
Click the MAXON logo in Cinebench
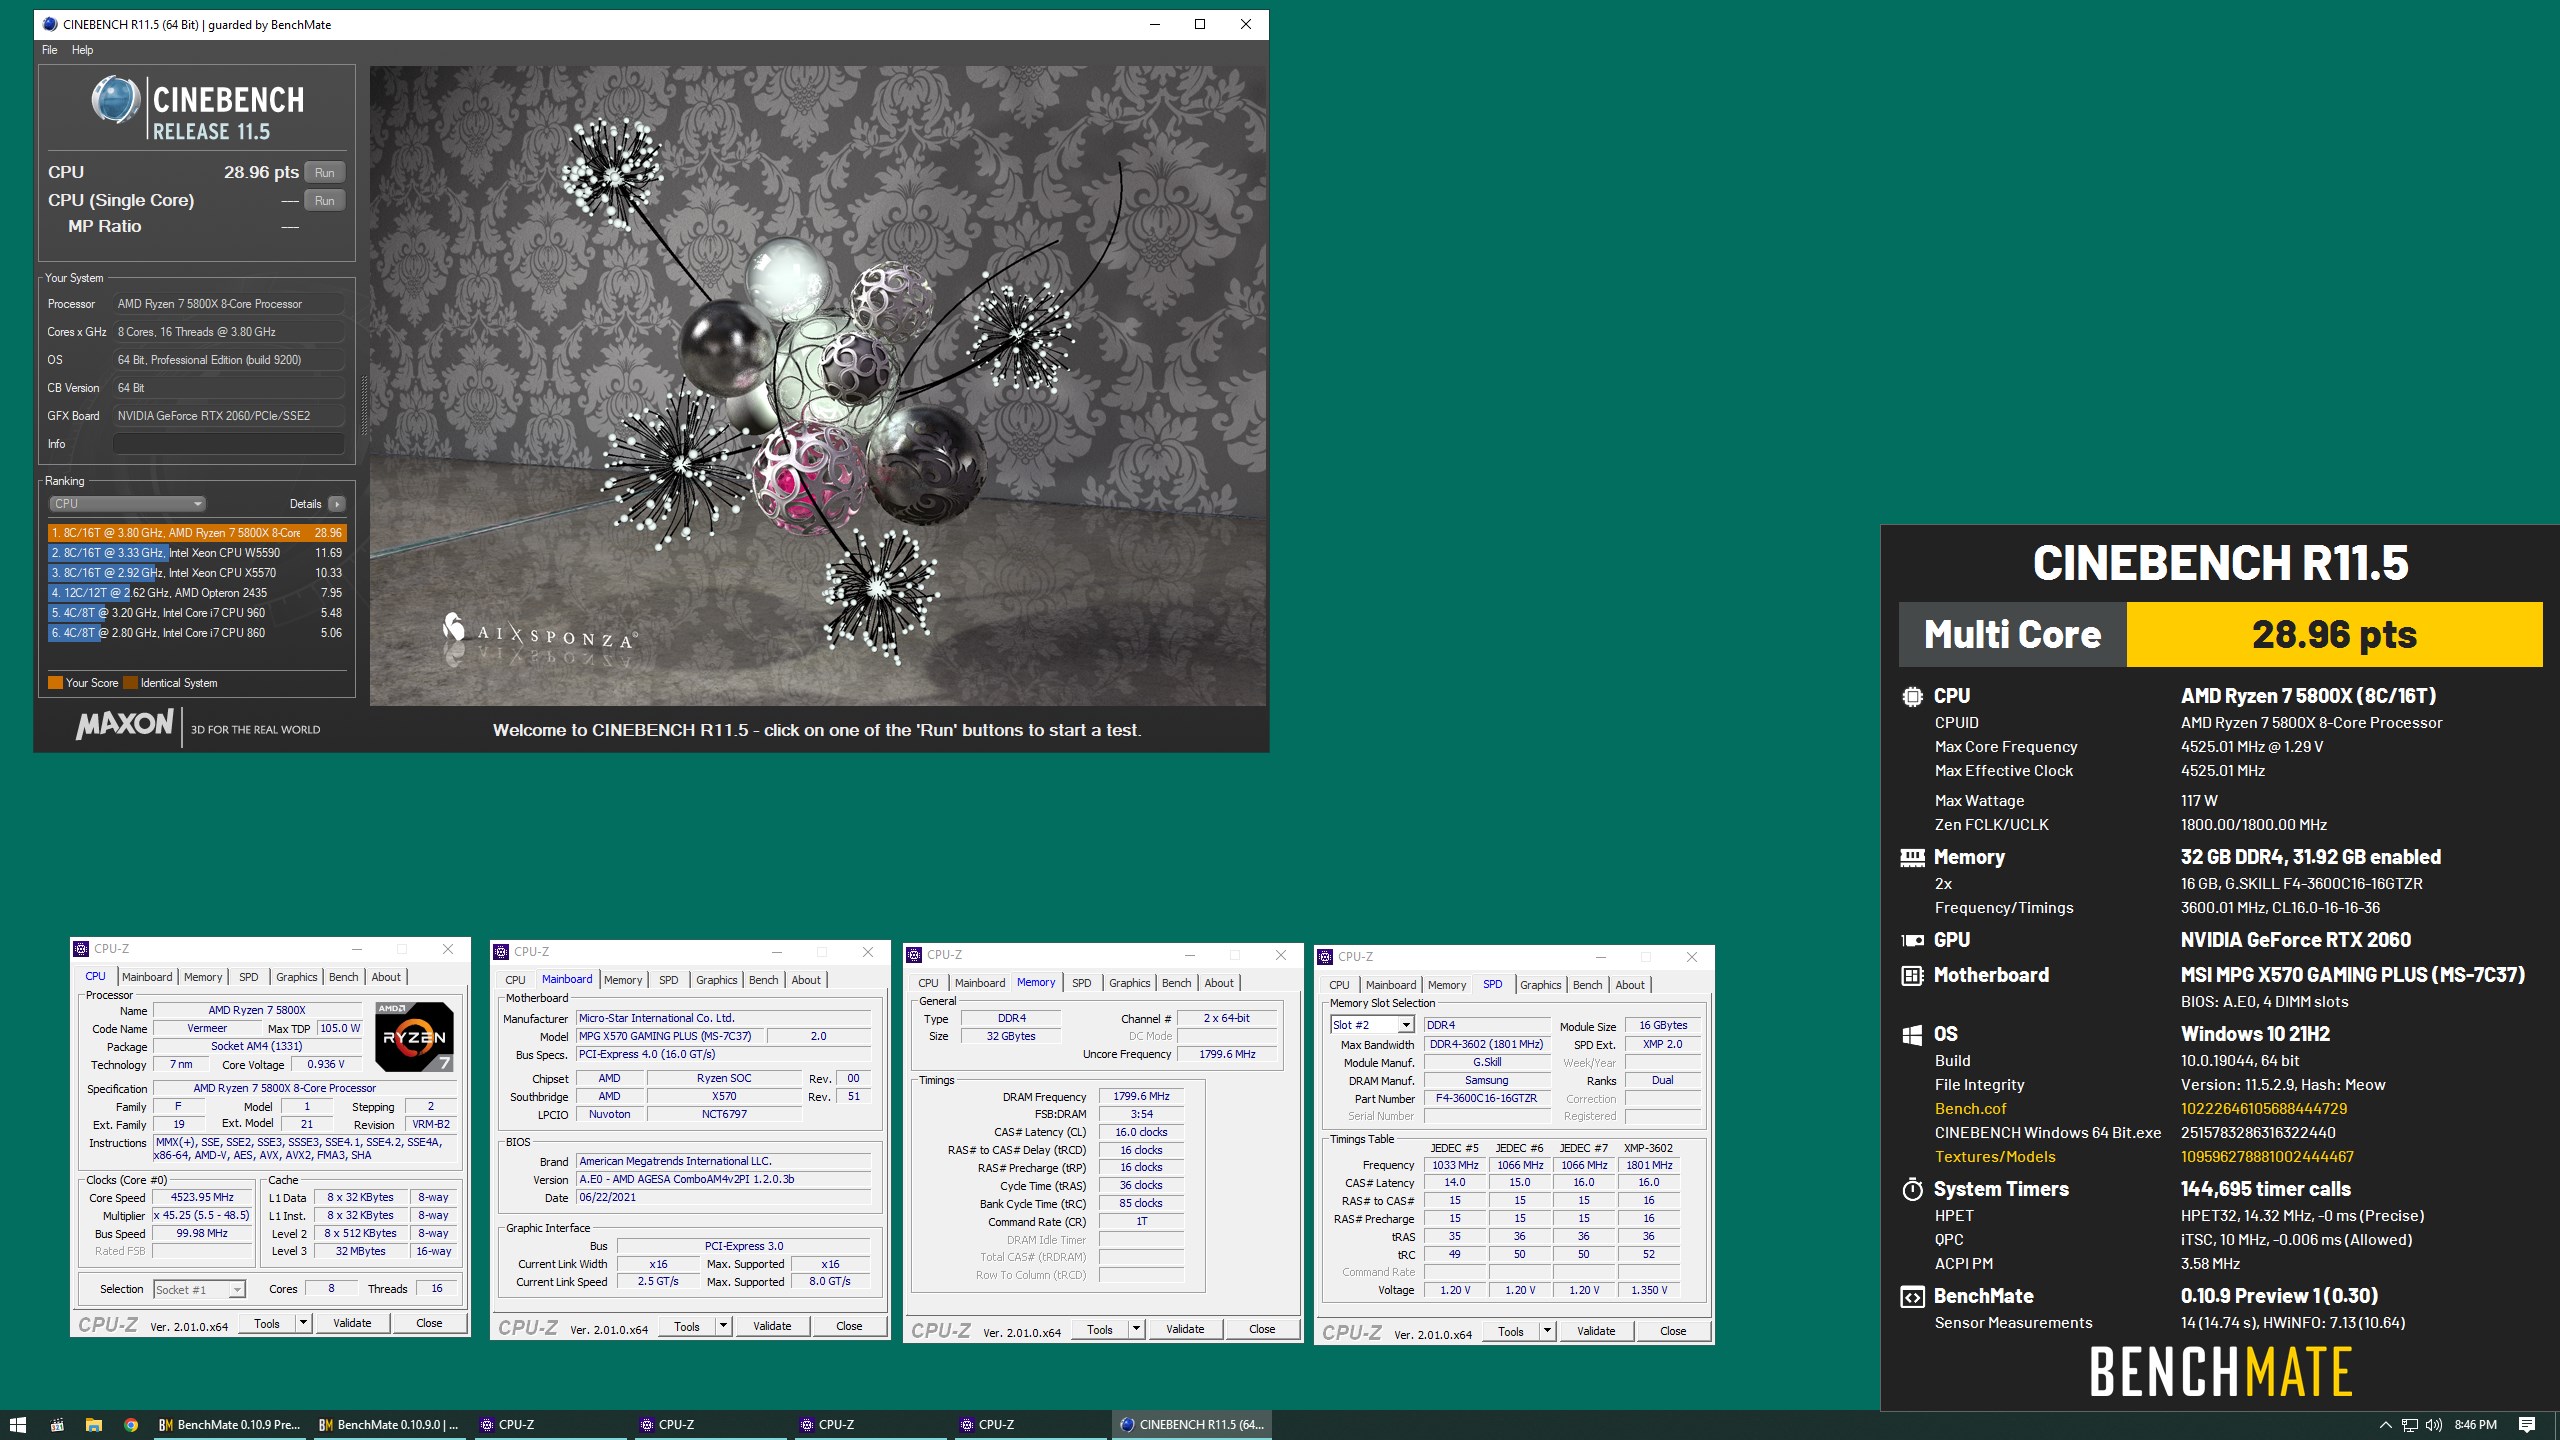click(x=124, y=724)
